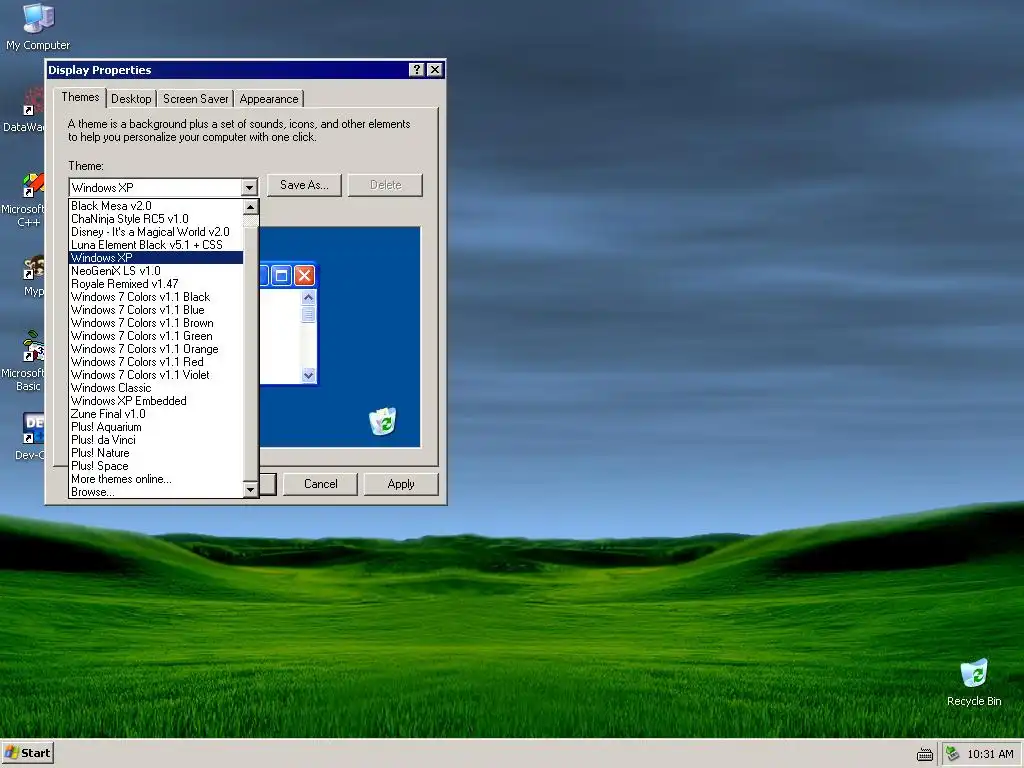This screenshot has width=1024, height=768.
Task: Collapse the Theme combo box arrow
Action: pos(249,188)
